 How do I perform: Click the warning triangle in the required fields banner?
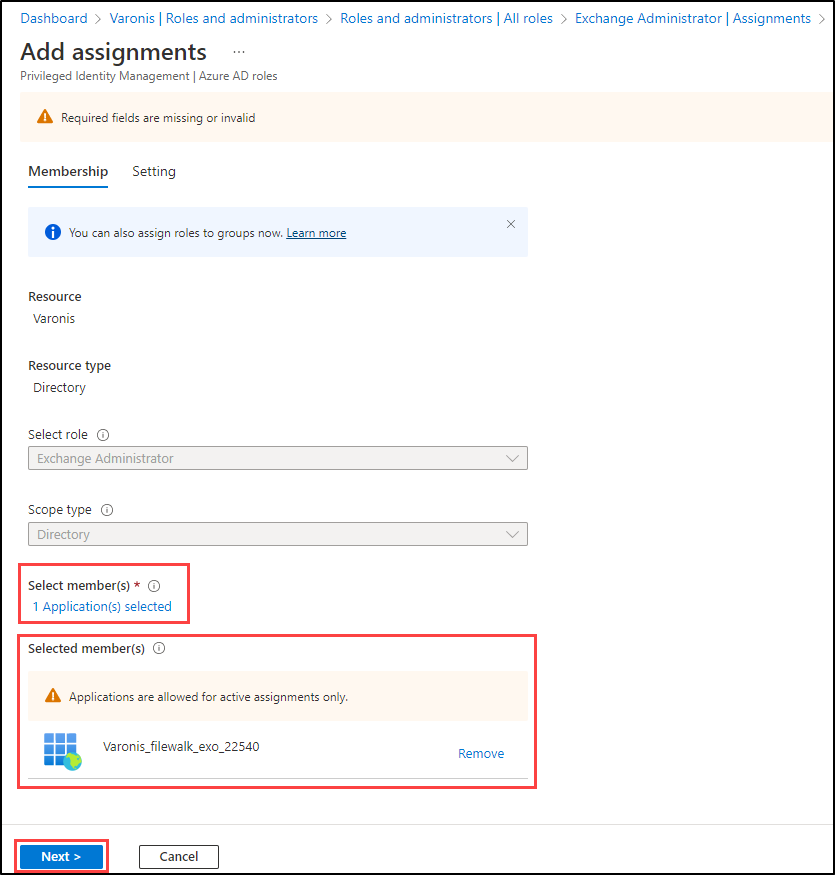(45, 116)
